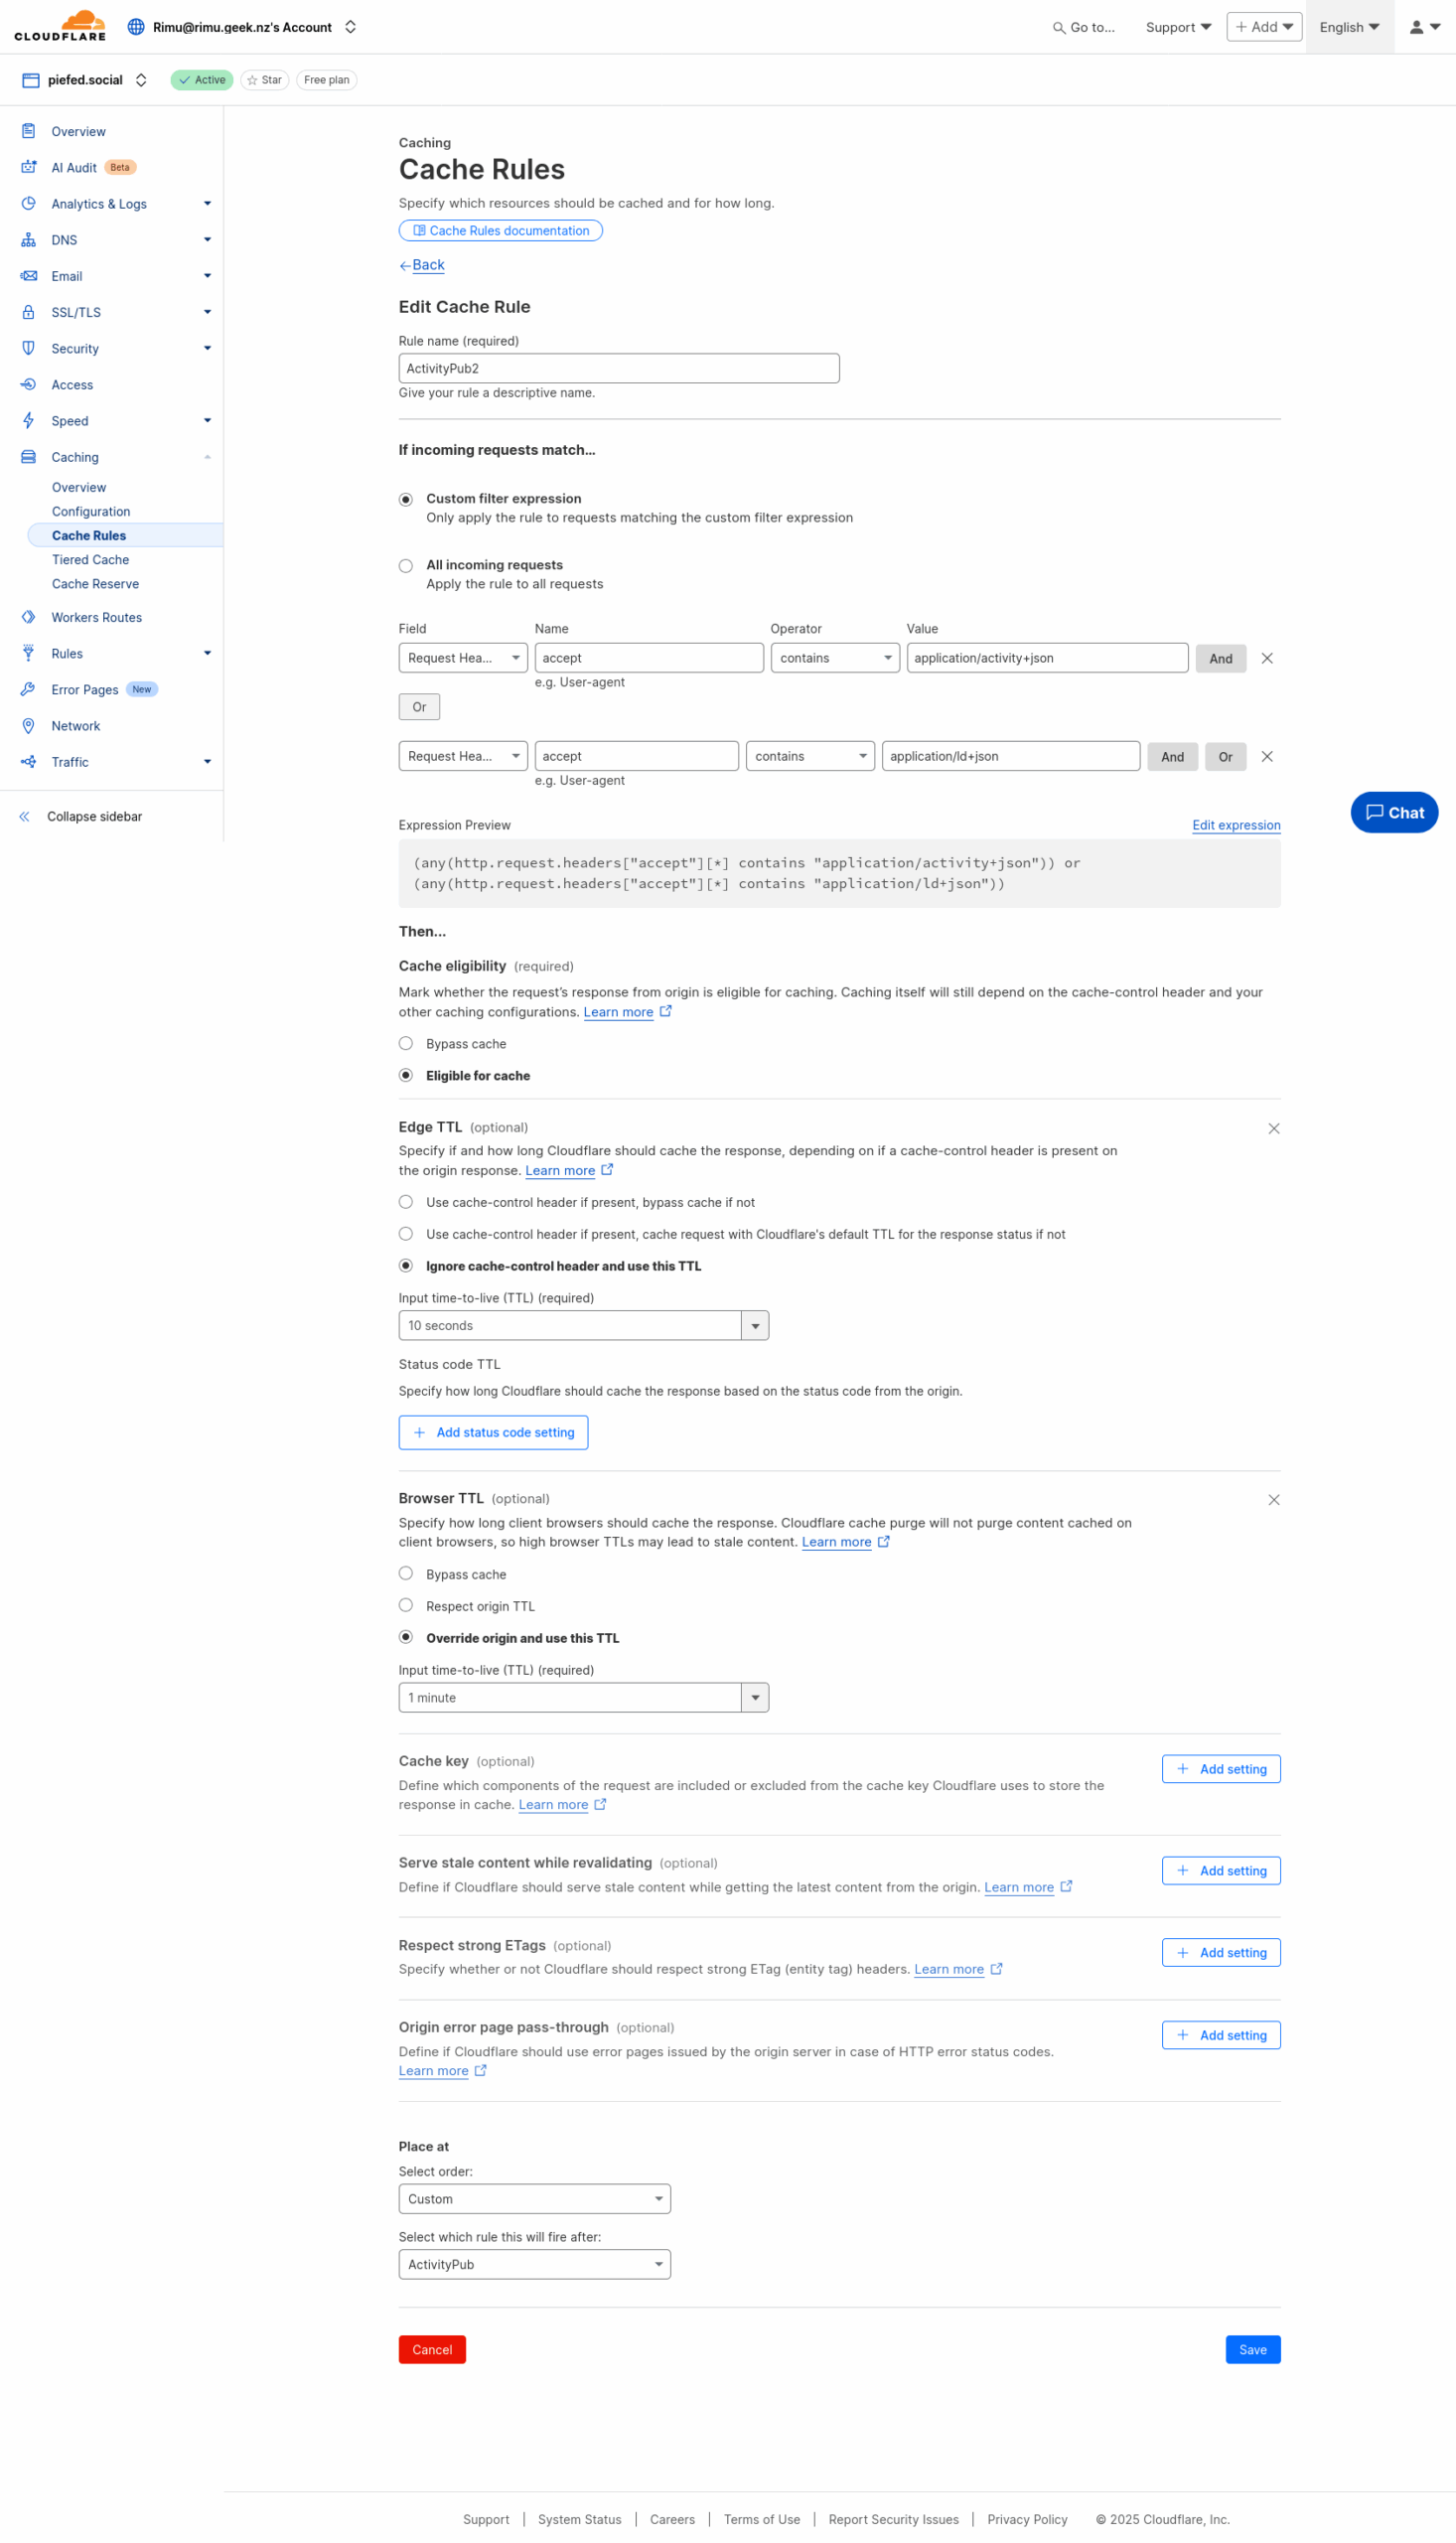Viewport: 1456px width, 2543px height.
Task: Select Custom filter expression radio button
Action: 406,499
